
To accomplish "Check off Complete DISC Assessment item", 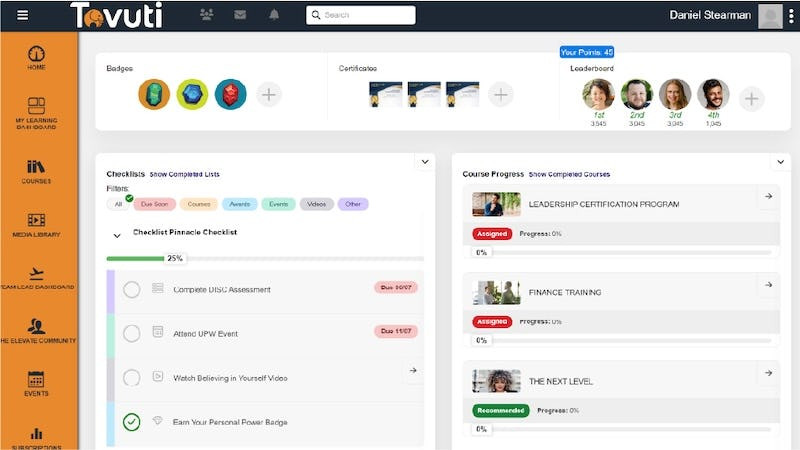I will pos(132,290).
